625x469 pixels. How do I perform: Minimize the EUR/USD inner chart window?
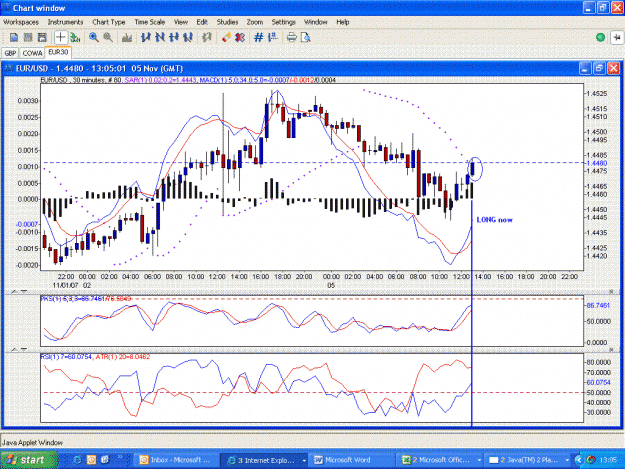point(585,69)
